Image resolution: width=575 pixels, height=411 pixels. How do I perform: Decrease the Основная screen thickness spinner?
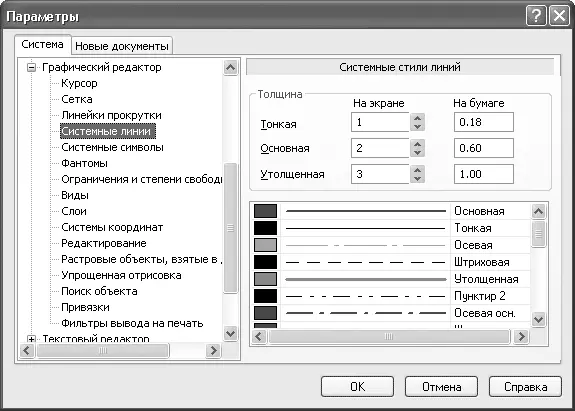(x=417, y=153)
